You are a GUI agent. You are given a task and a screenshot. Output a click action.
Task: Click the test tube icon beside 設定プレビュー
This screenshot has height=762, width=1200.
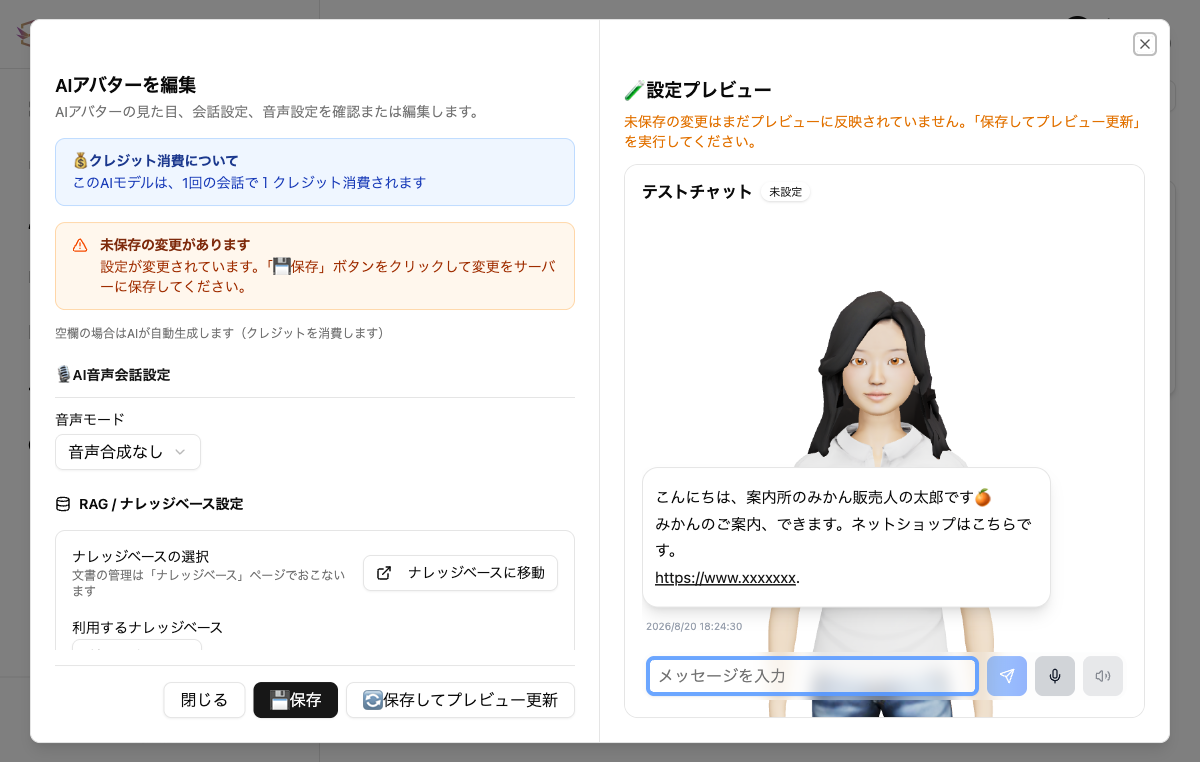click(x=634, y=91)
